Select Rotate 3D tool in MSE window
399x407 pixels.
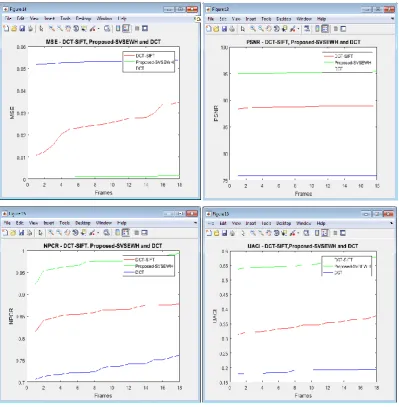(76, 28)
